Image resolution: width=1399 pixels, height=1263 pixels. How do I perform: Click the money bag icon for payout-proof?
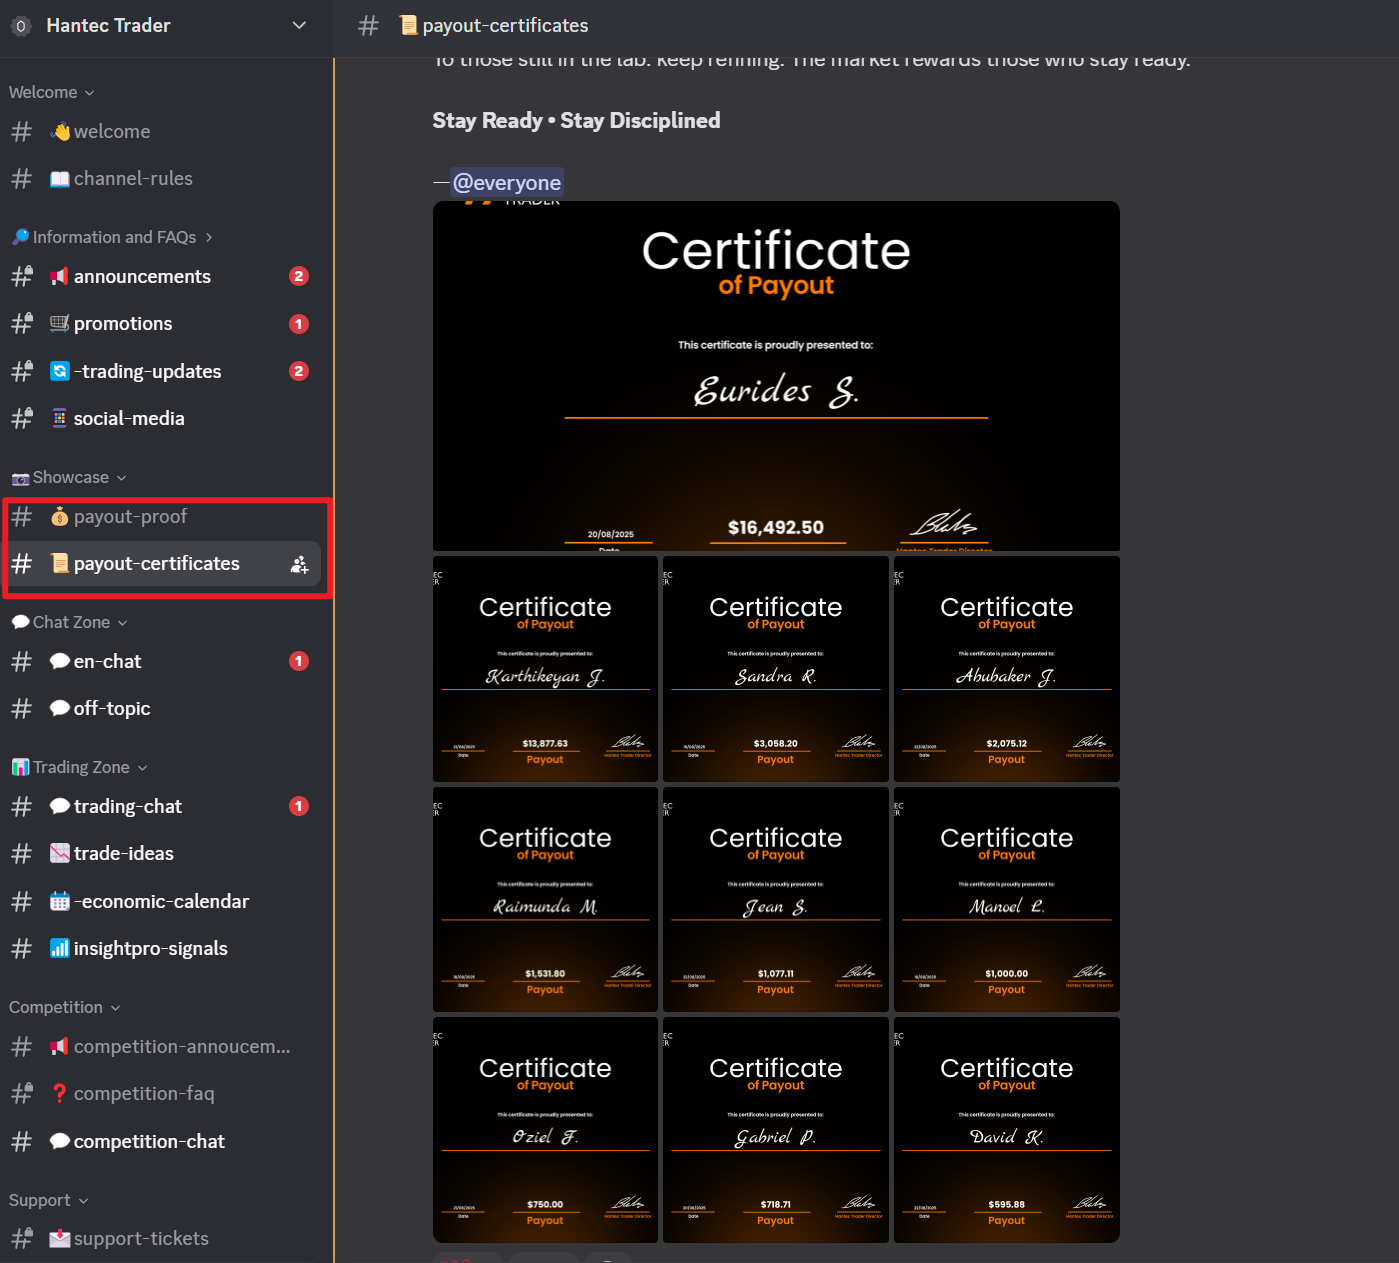tap(60, 517)
